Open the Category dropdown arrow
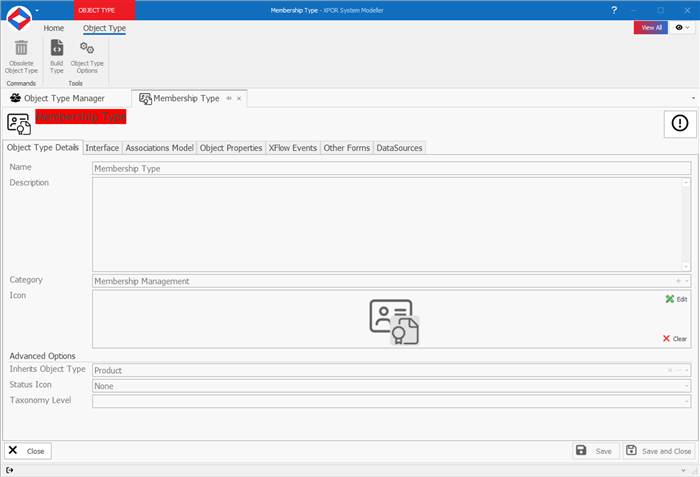 click(x=687, y=281)
